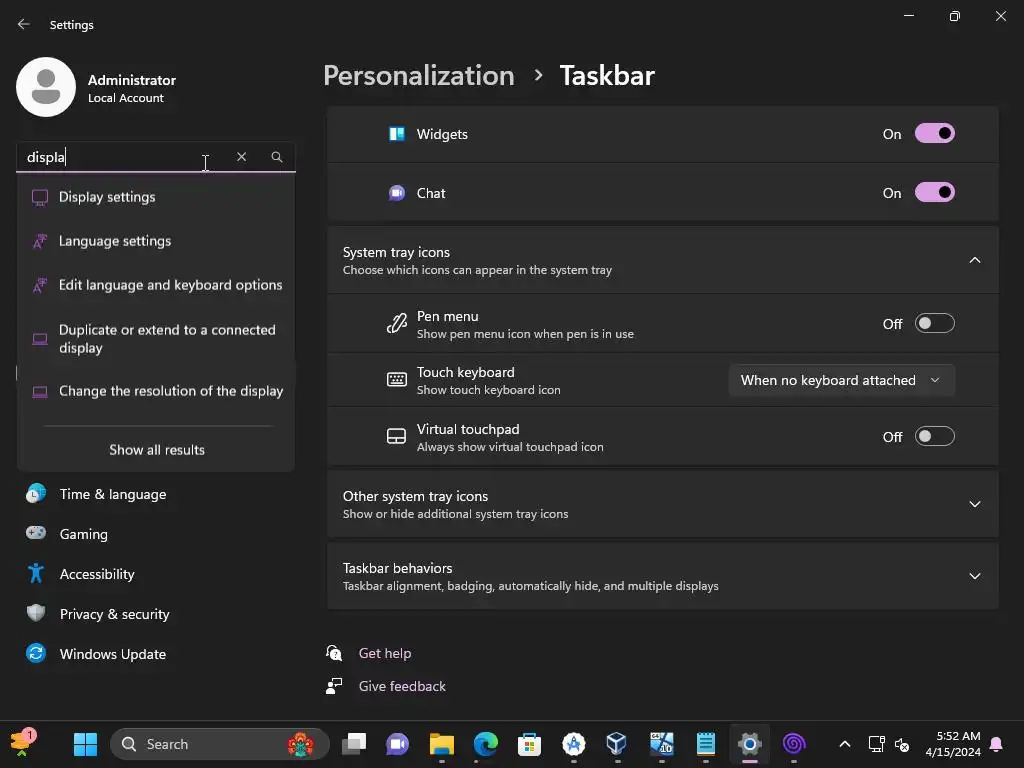
Task: Select Display settings search result
Action: (x=156, y=197)
